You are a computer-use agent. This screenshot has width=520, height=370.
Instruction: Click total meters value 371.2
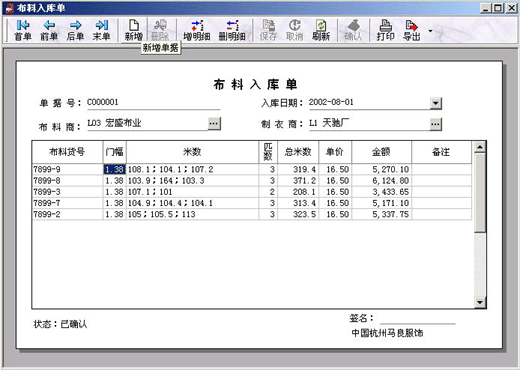[x=298, y=181]
